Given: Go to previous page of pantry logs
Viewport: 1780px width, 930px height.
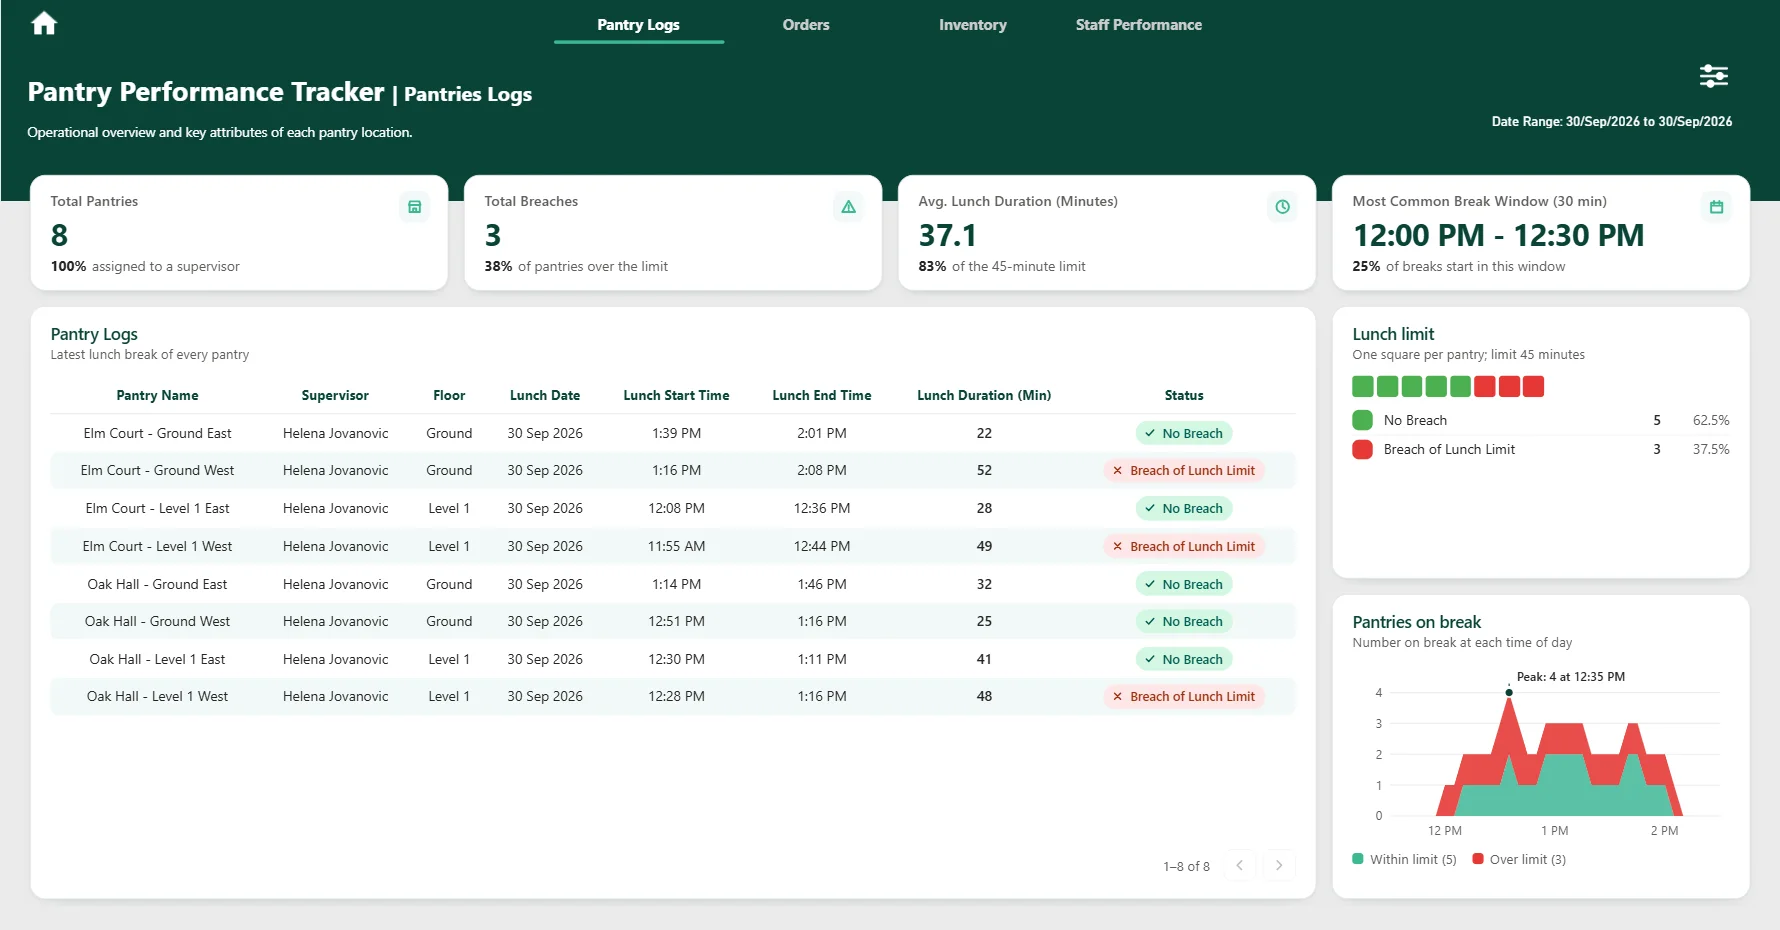Looking at the screenshot, I should 1240,865.
